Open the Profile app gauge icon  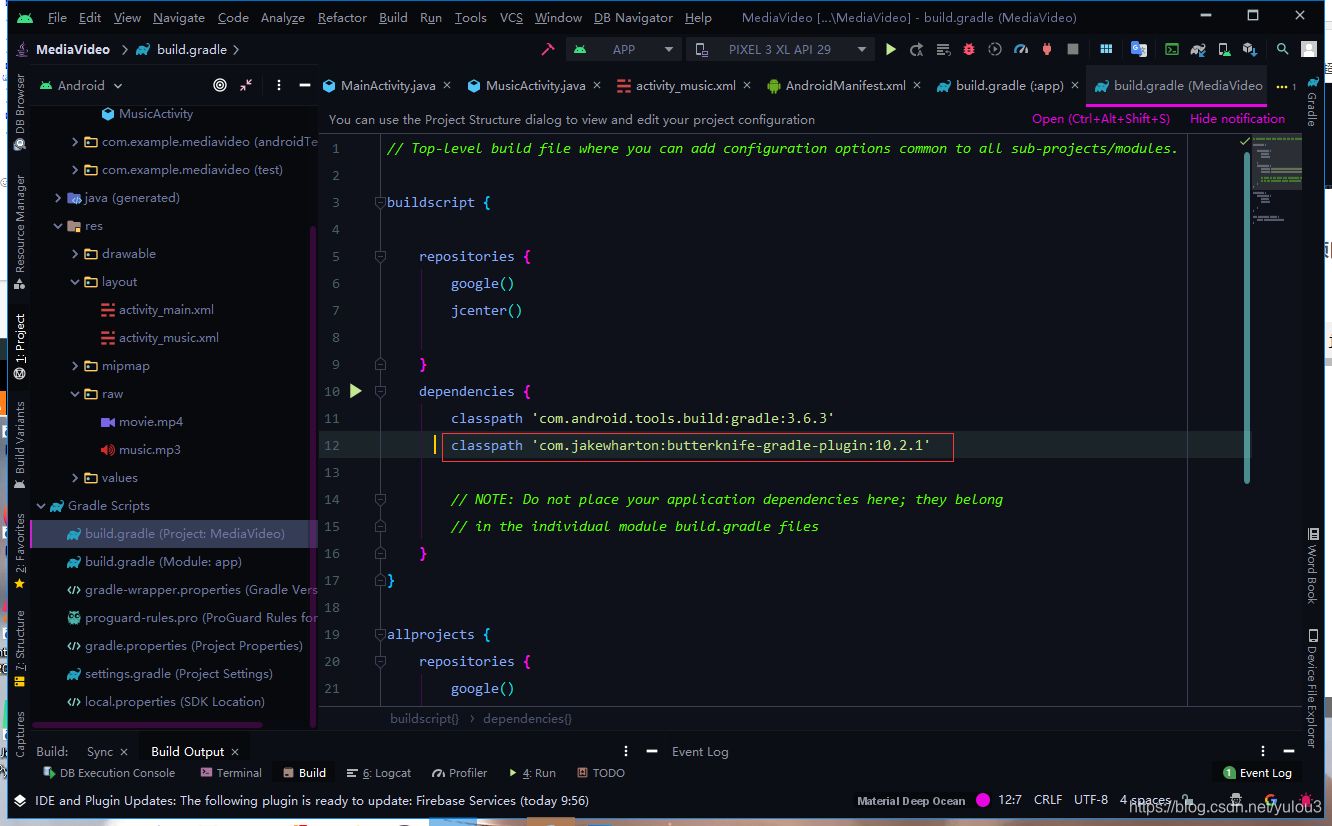pyautogui.click(x=1021, y=49)
